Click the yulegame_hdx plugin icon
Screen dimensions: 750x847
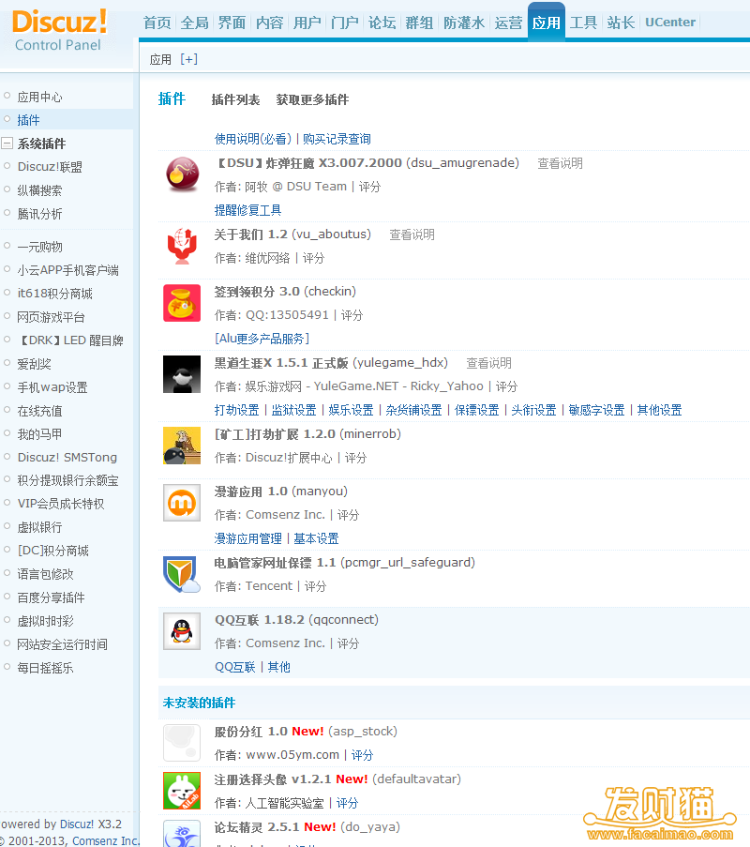(182, 374)
